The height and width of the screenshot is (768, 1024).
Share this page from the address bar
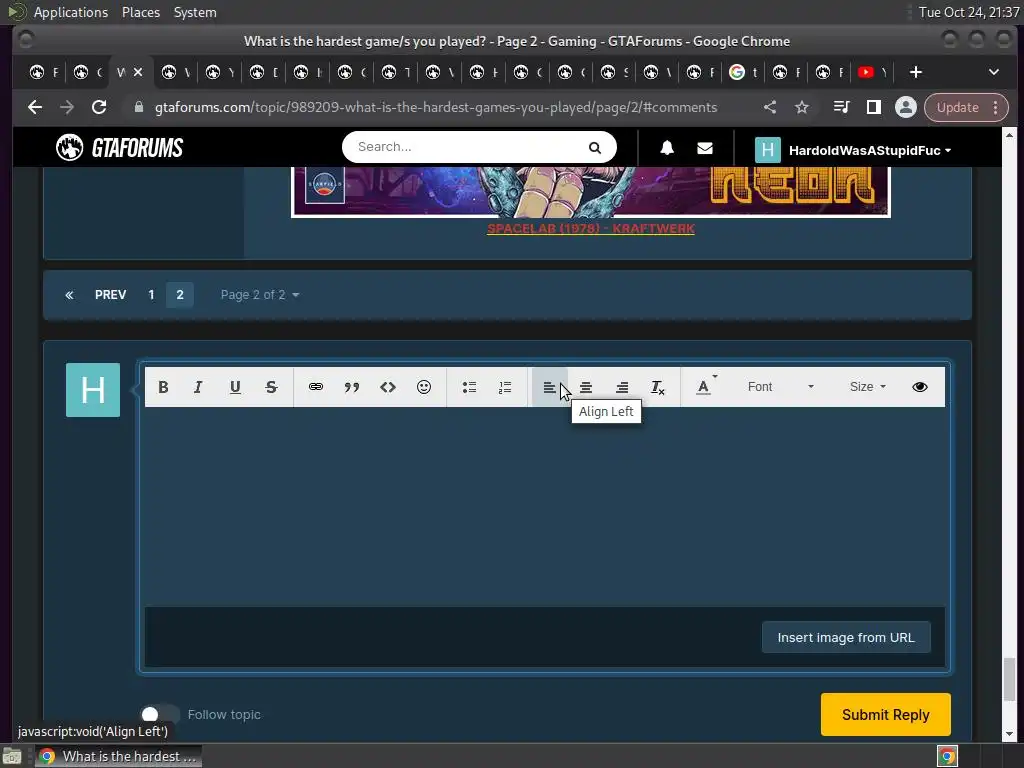coord(770,107)
